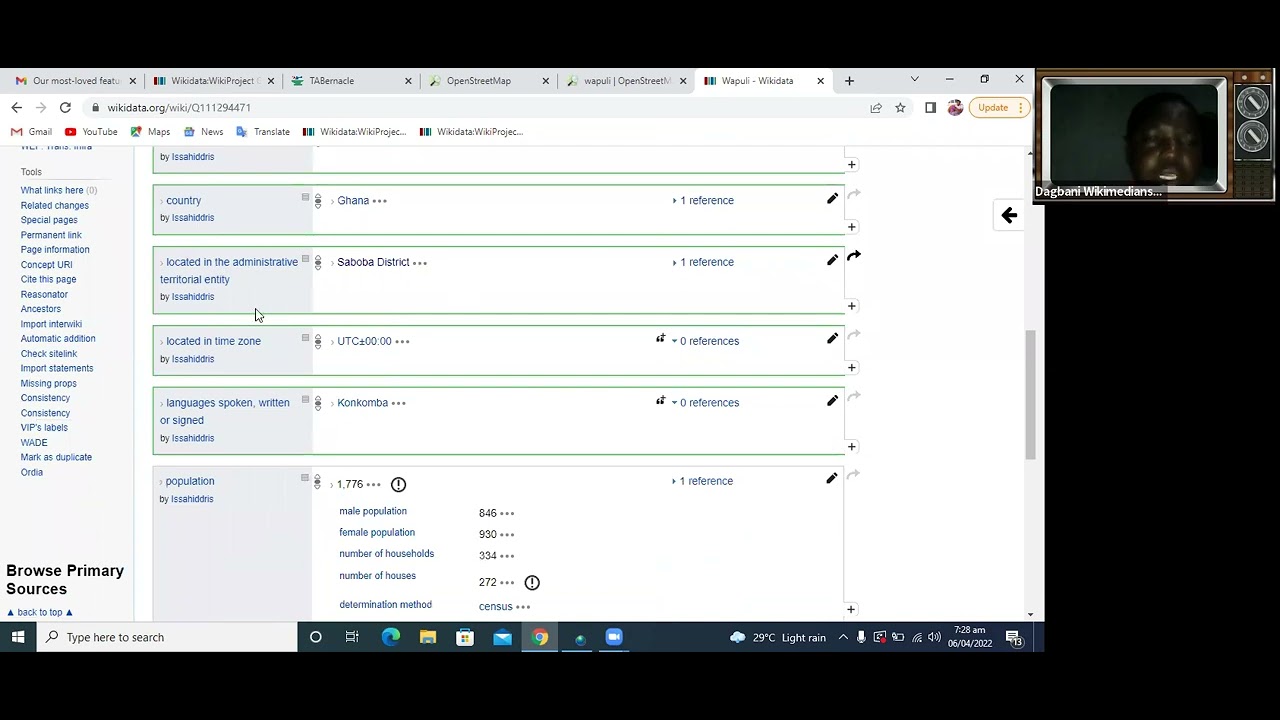Screen dimensions: 1280x720
Task: Open Permanent link in the sidebar
Action: pyautogui.click(x=51, y=235)
